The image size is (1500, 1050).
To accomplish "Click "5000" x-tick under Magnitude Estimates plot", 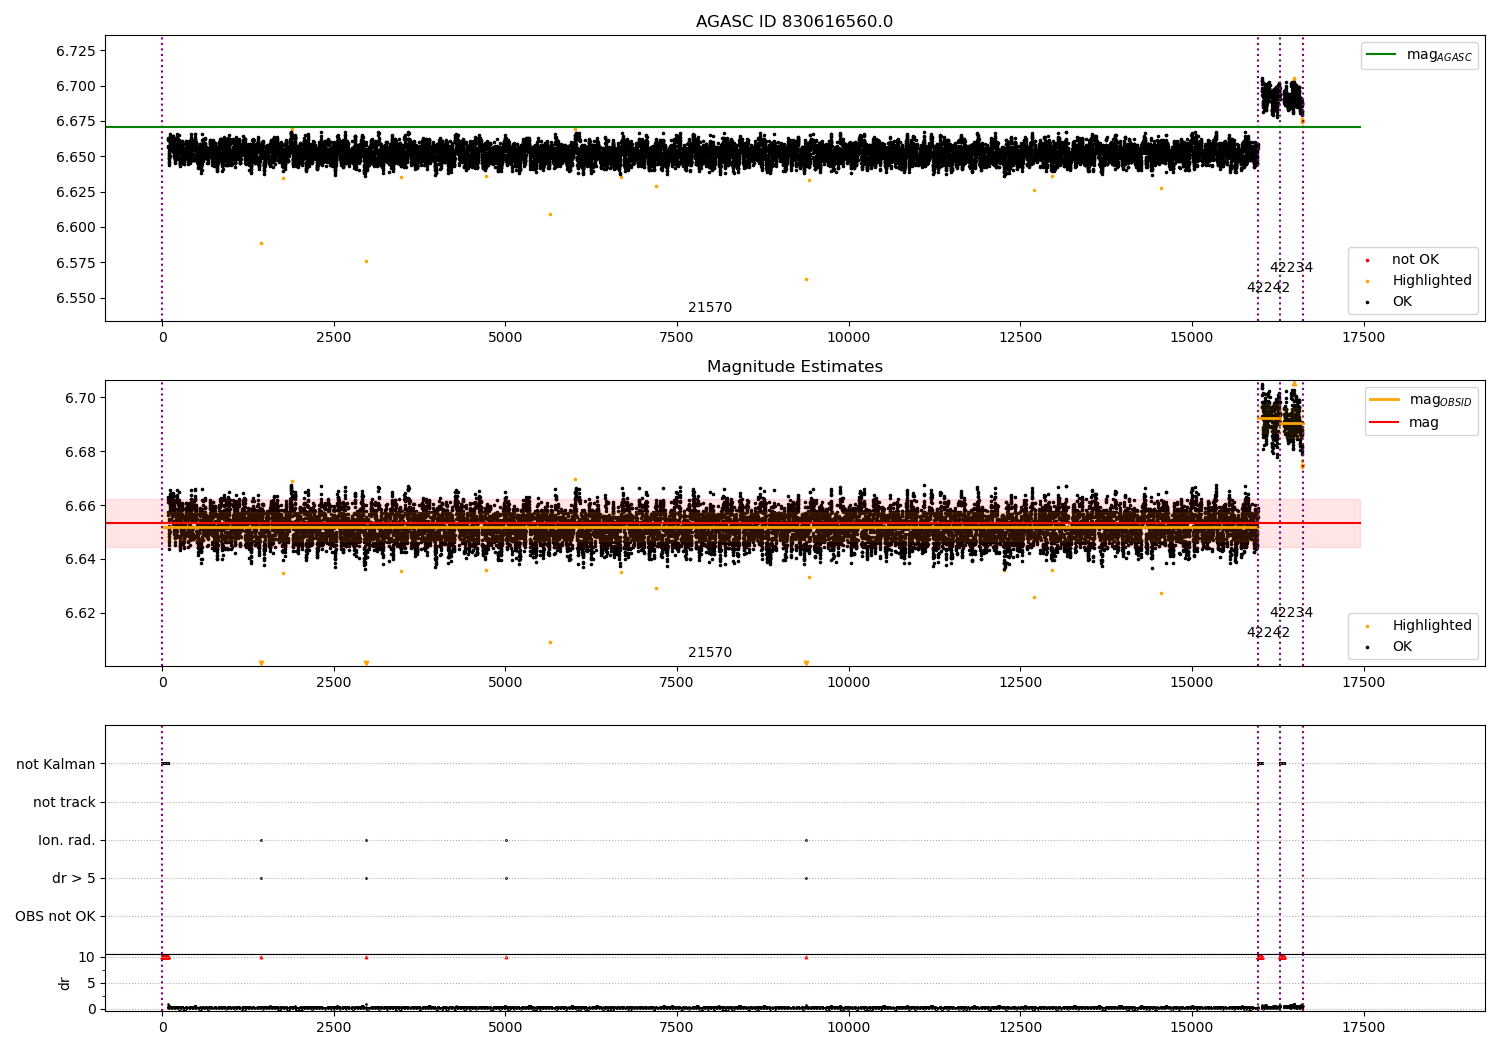I will [505, 683].
